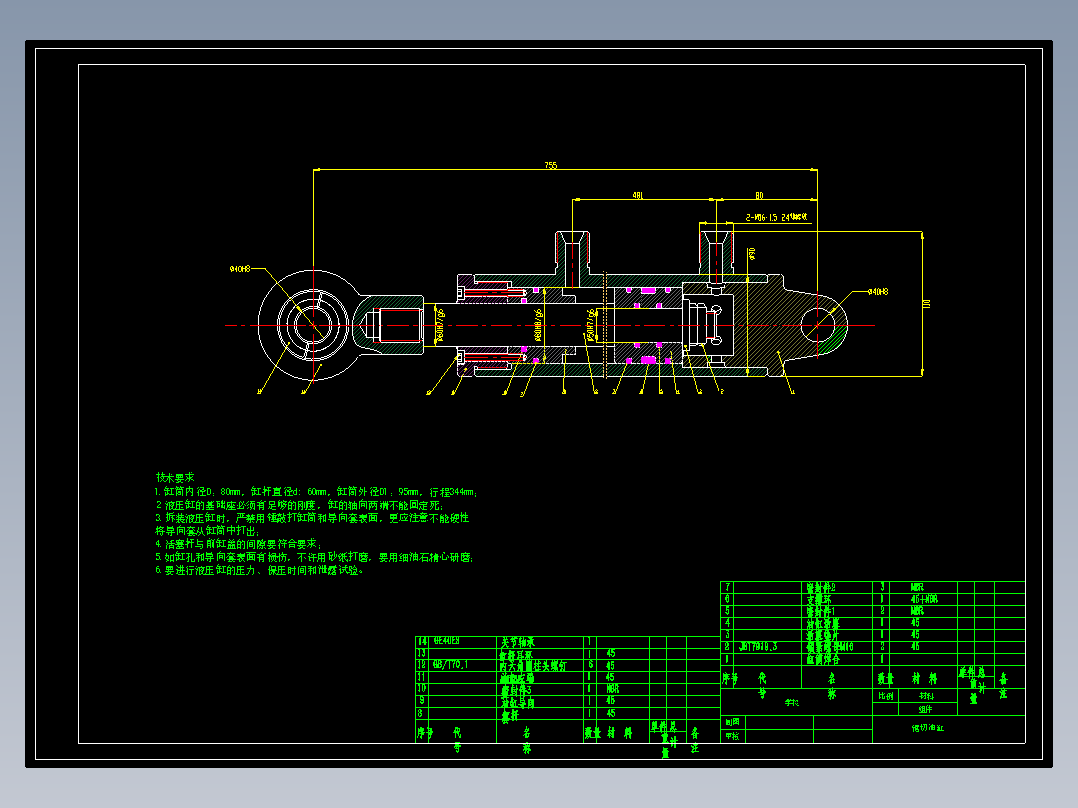1078x808 pixels.
Task: Click the 组件 cell in title block
Action: (x=926, y=709)
